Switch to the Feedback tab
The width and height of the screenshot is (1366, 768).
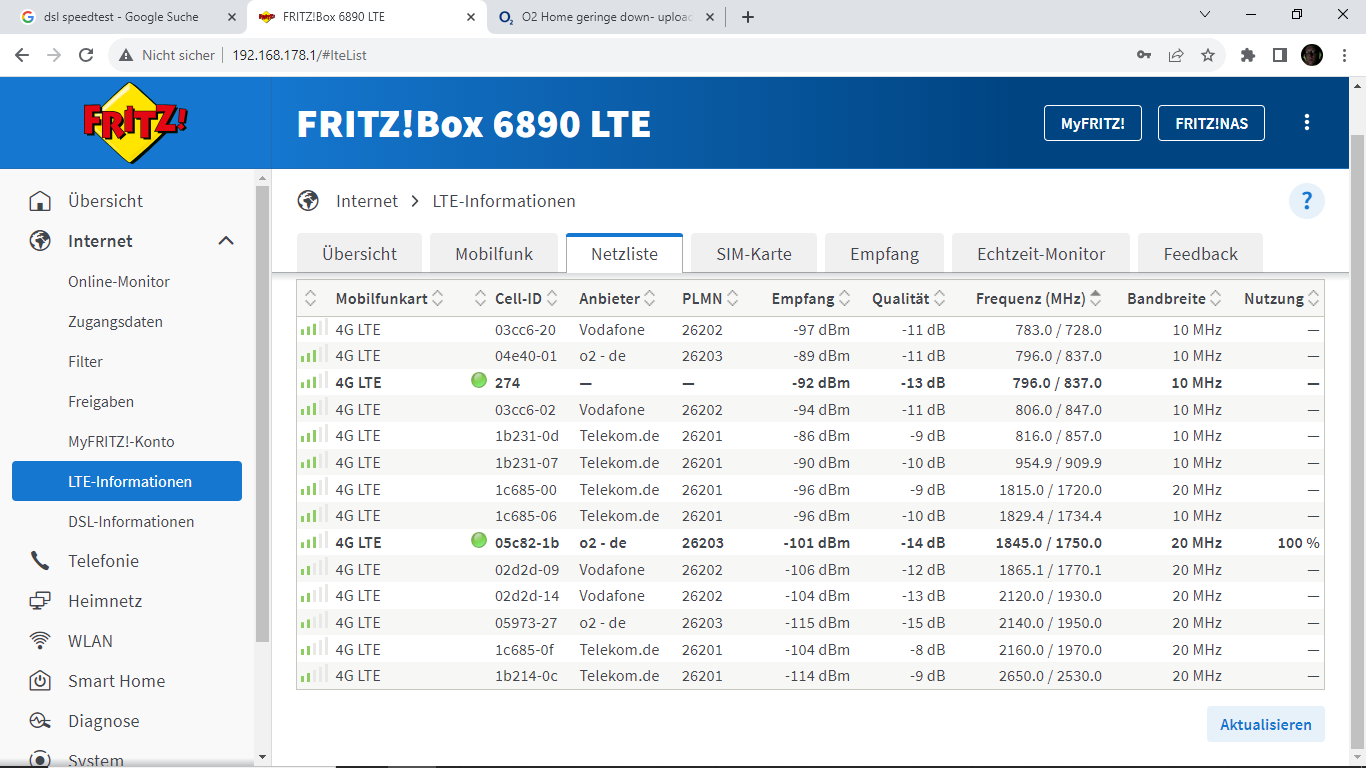(x=1201, y=254)
